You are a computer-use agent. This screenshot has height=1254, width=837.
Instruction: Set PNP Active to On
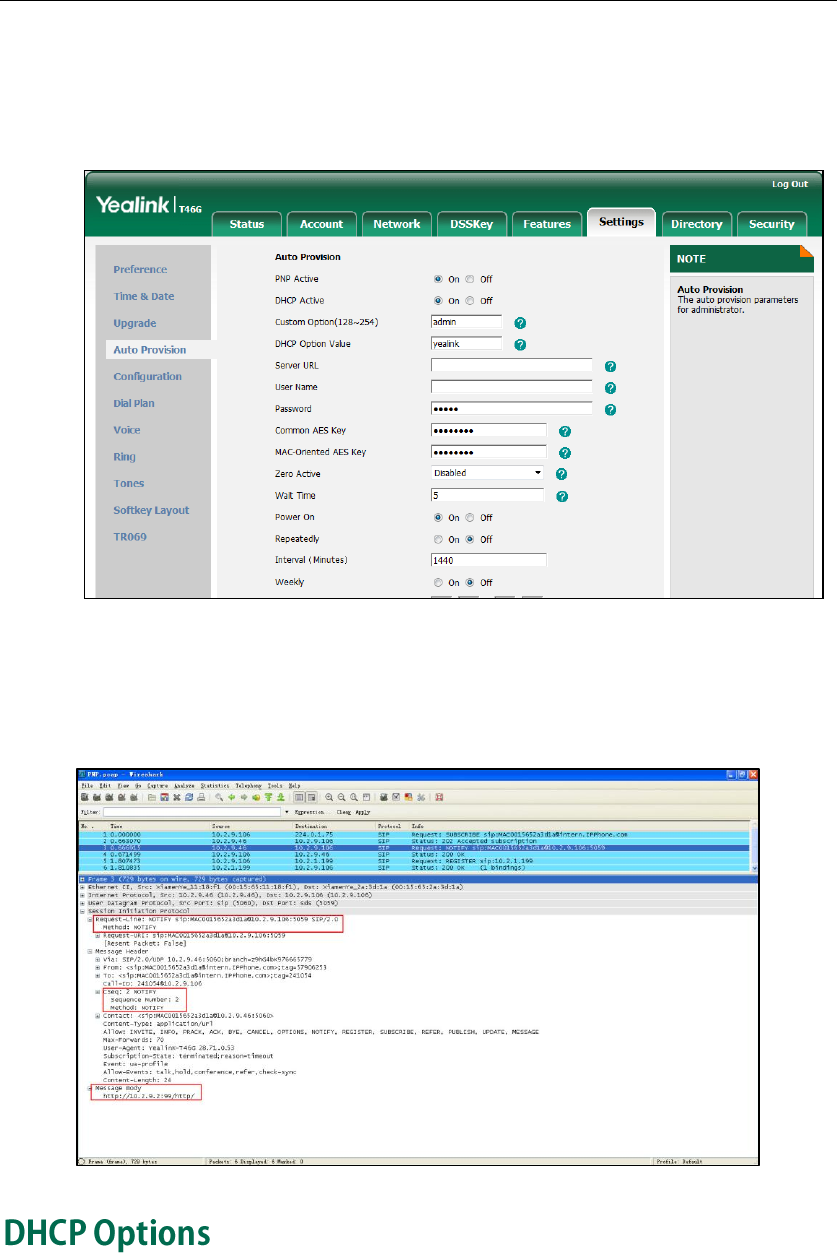(439, 279)
